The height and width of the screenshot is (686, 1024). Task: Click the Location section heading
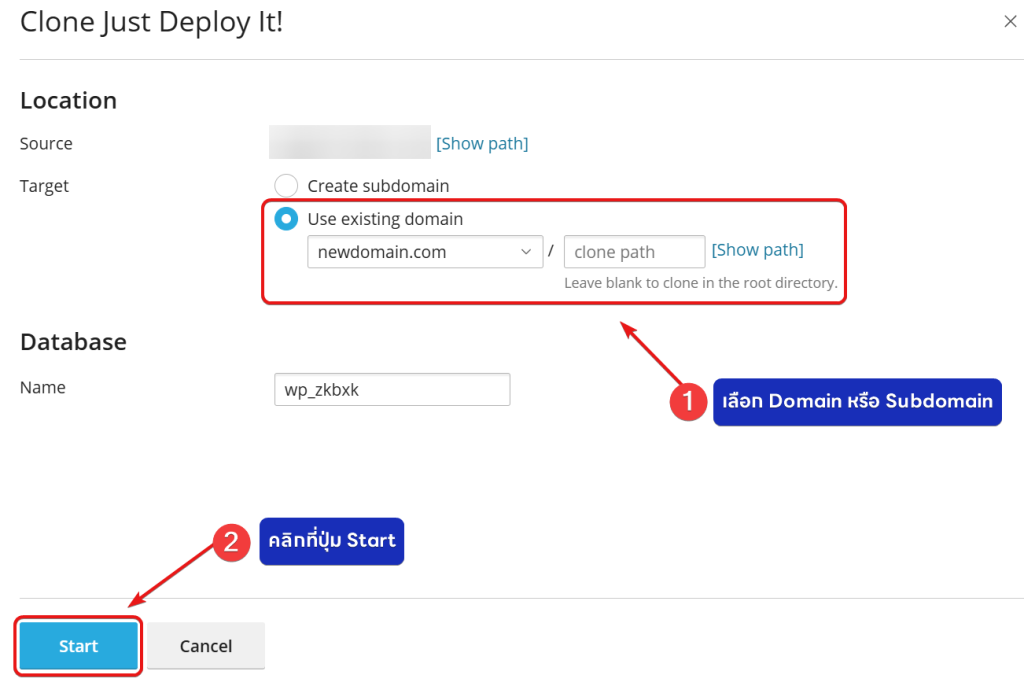tap(68, 101)
